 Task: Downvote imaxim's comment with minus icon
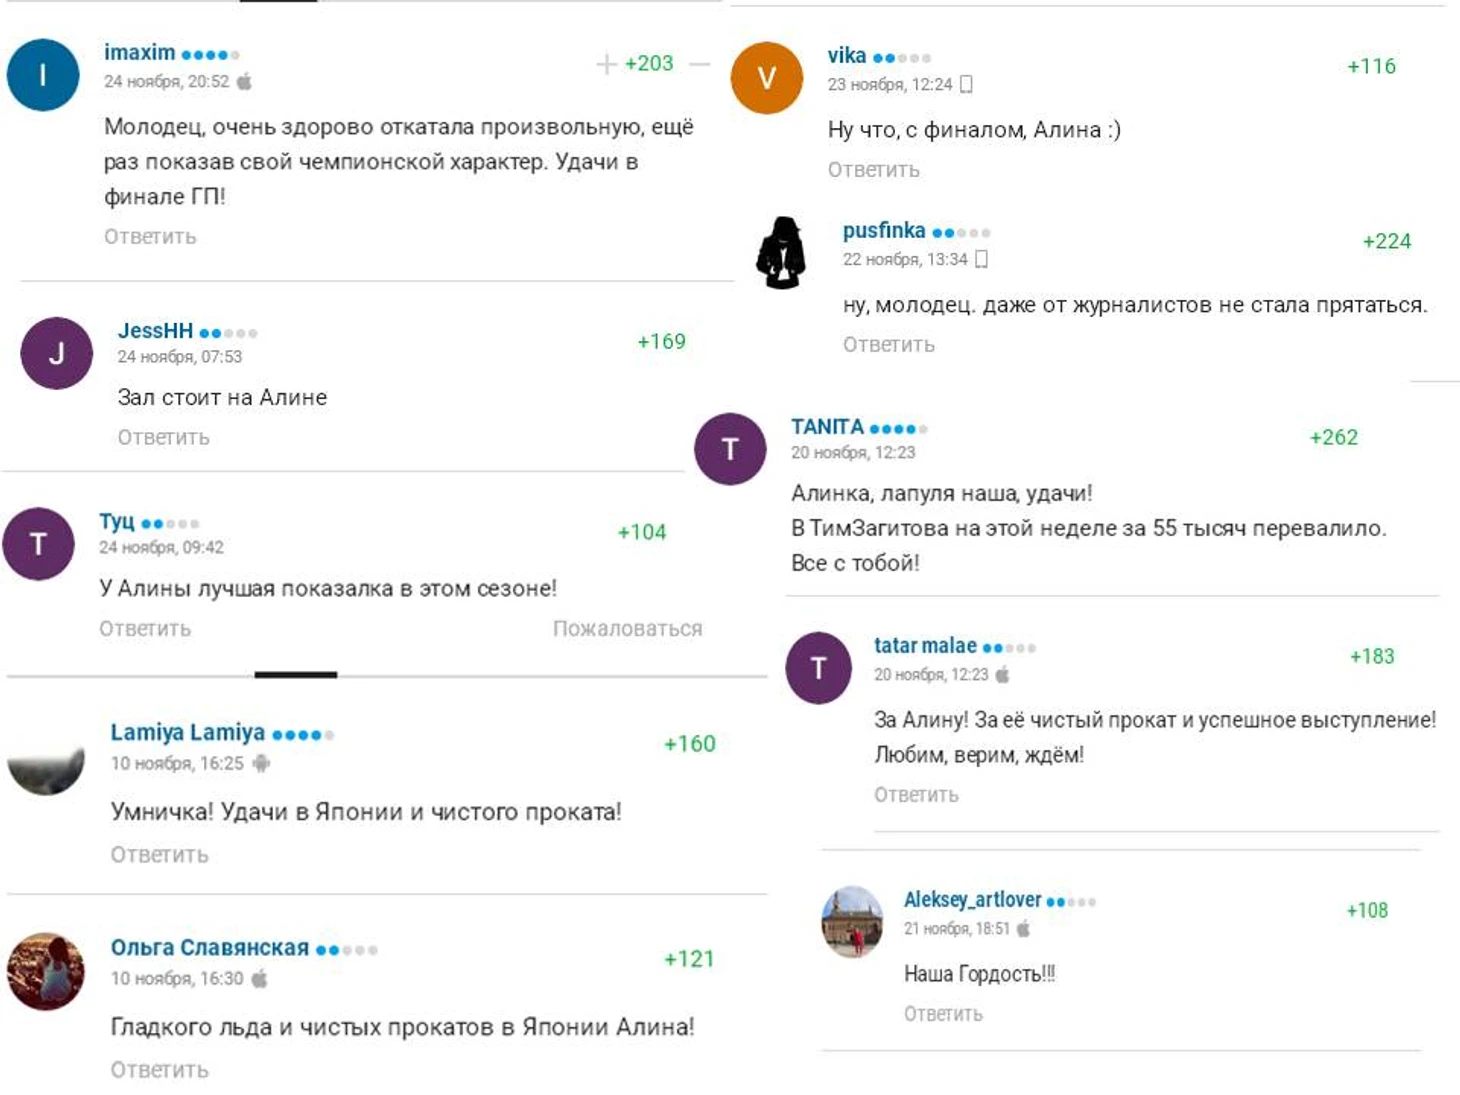[x=700, y=64]
